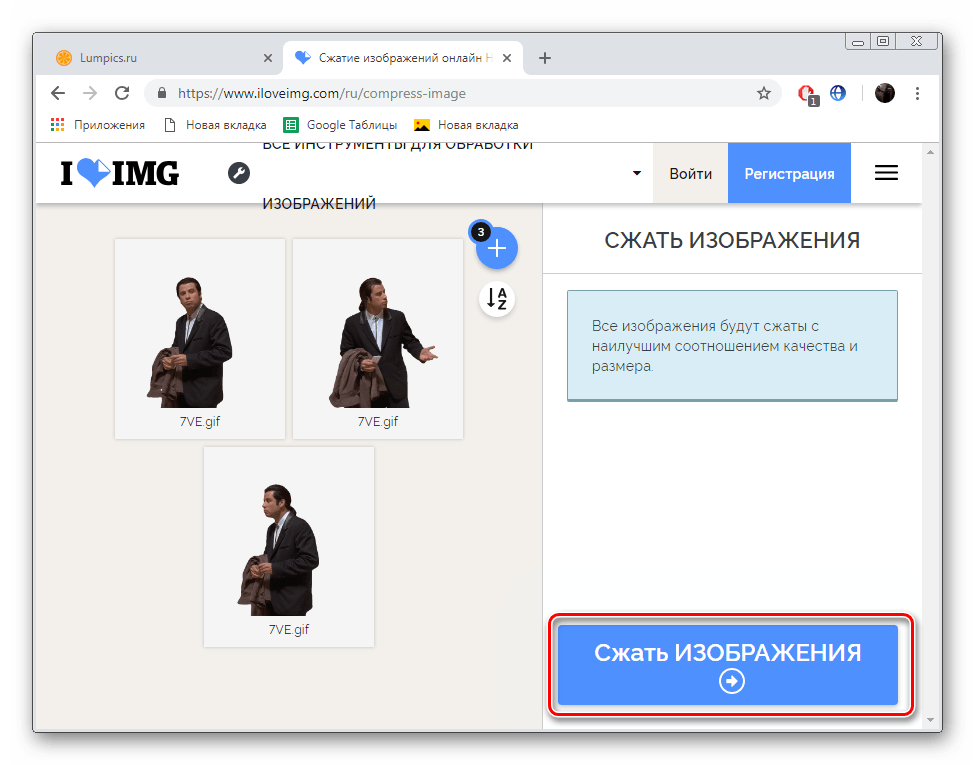Reload the page with refresh icon
Image resolution: width=975 pixels, height=765 pixels.
click(x=122, y=93)
